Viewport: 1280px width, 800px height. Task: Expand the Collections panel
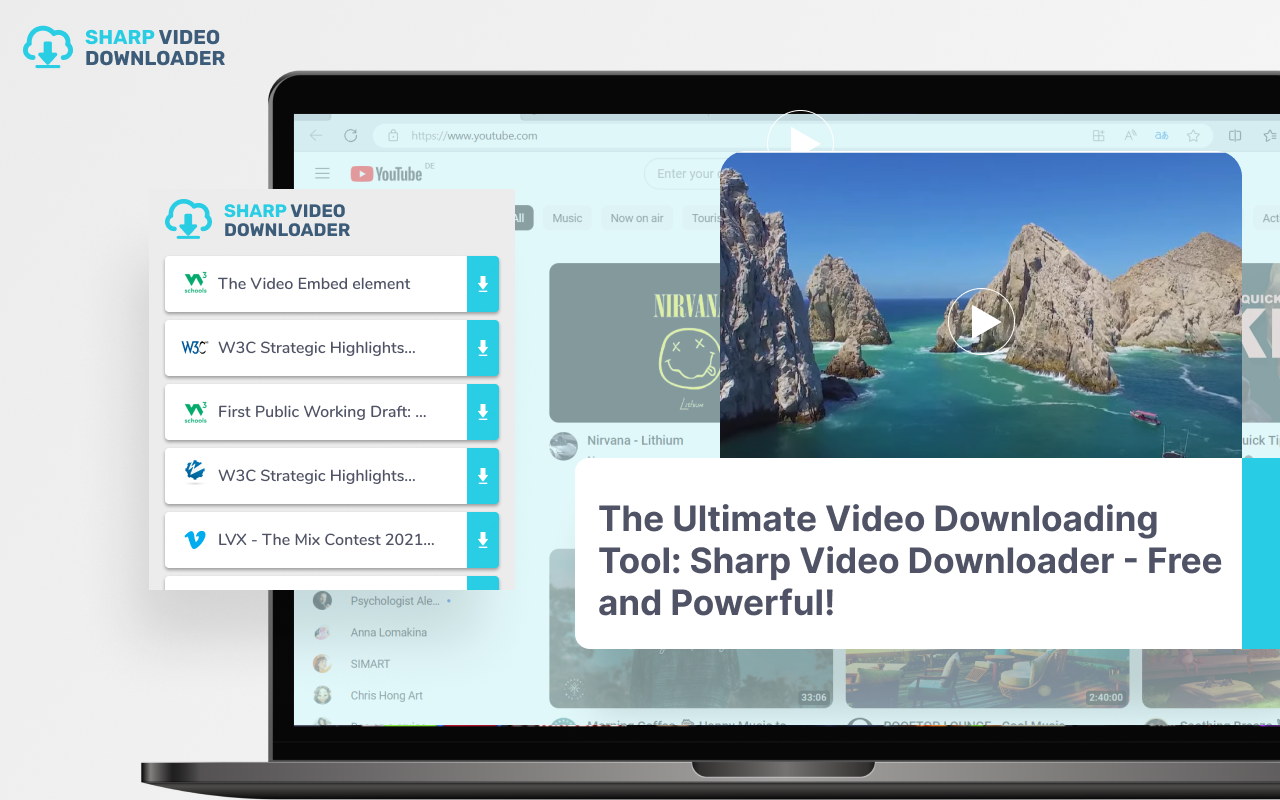pos(1272,135)
